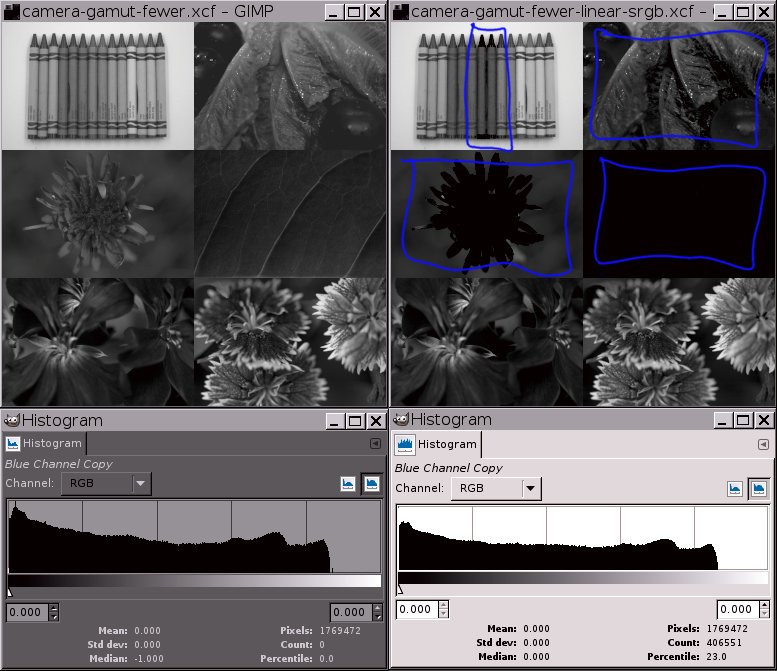Click range start field in right Histogram window
Screen dimensions: 777x671
coord(417,609)
